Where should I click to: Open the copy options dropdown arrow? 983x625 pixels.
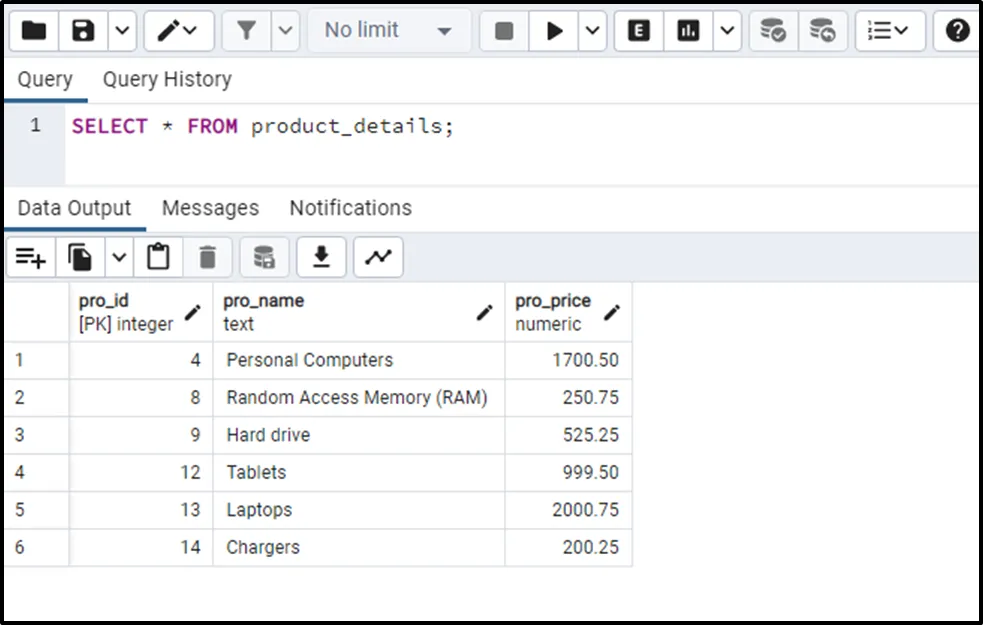point(119,257)
